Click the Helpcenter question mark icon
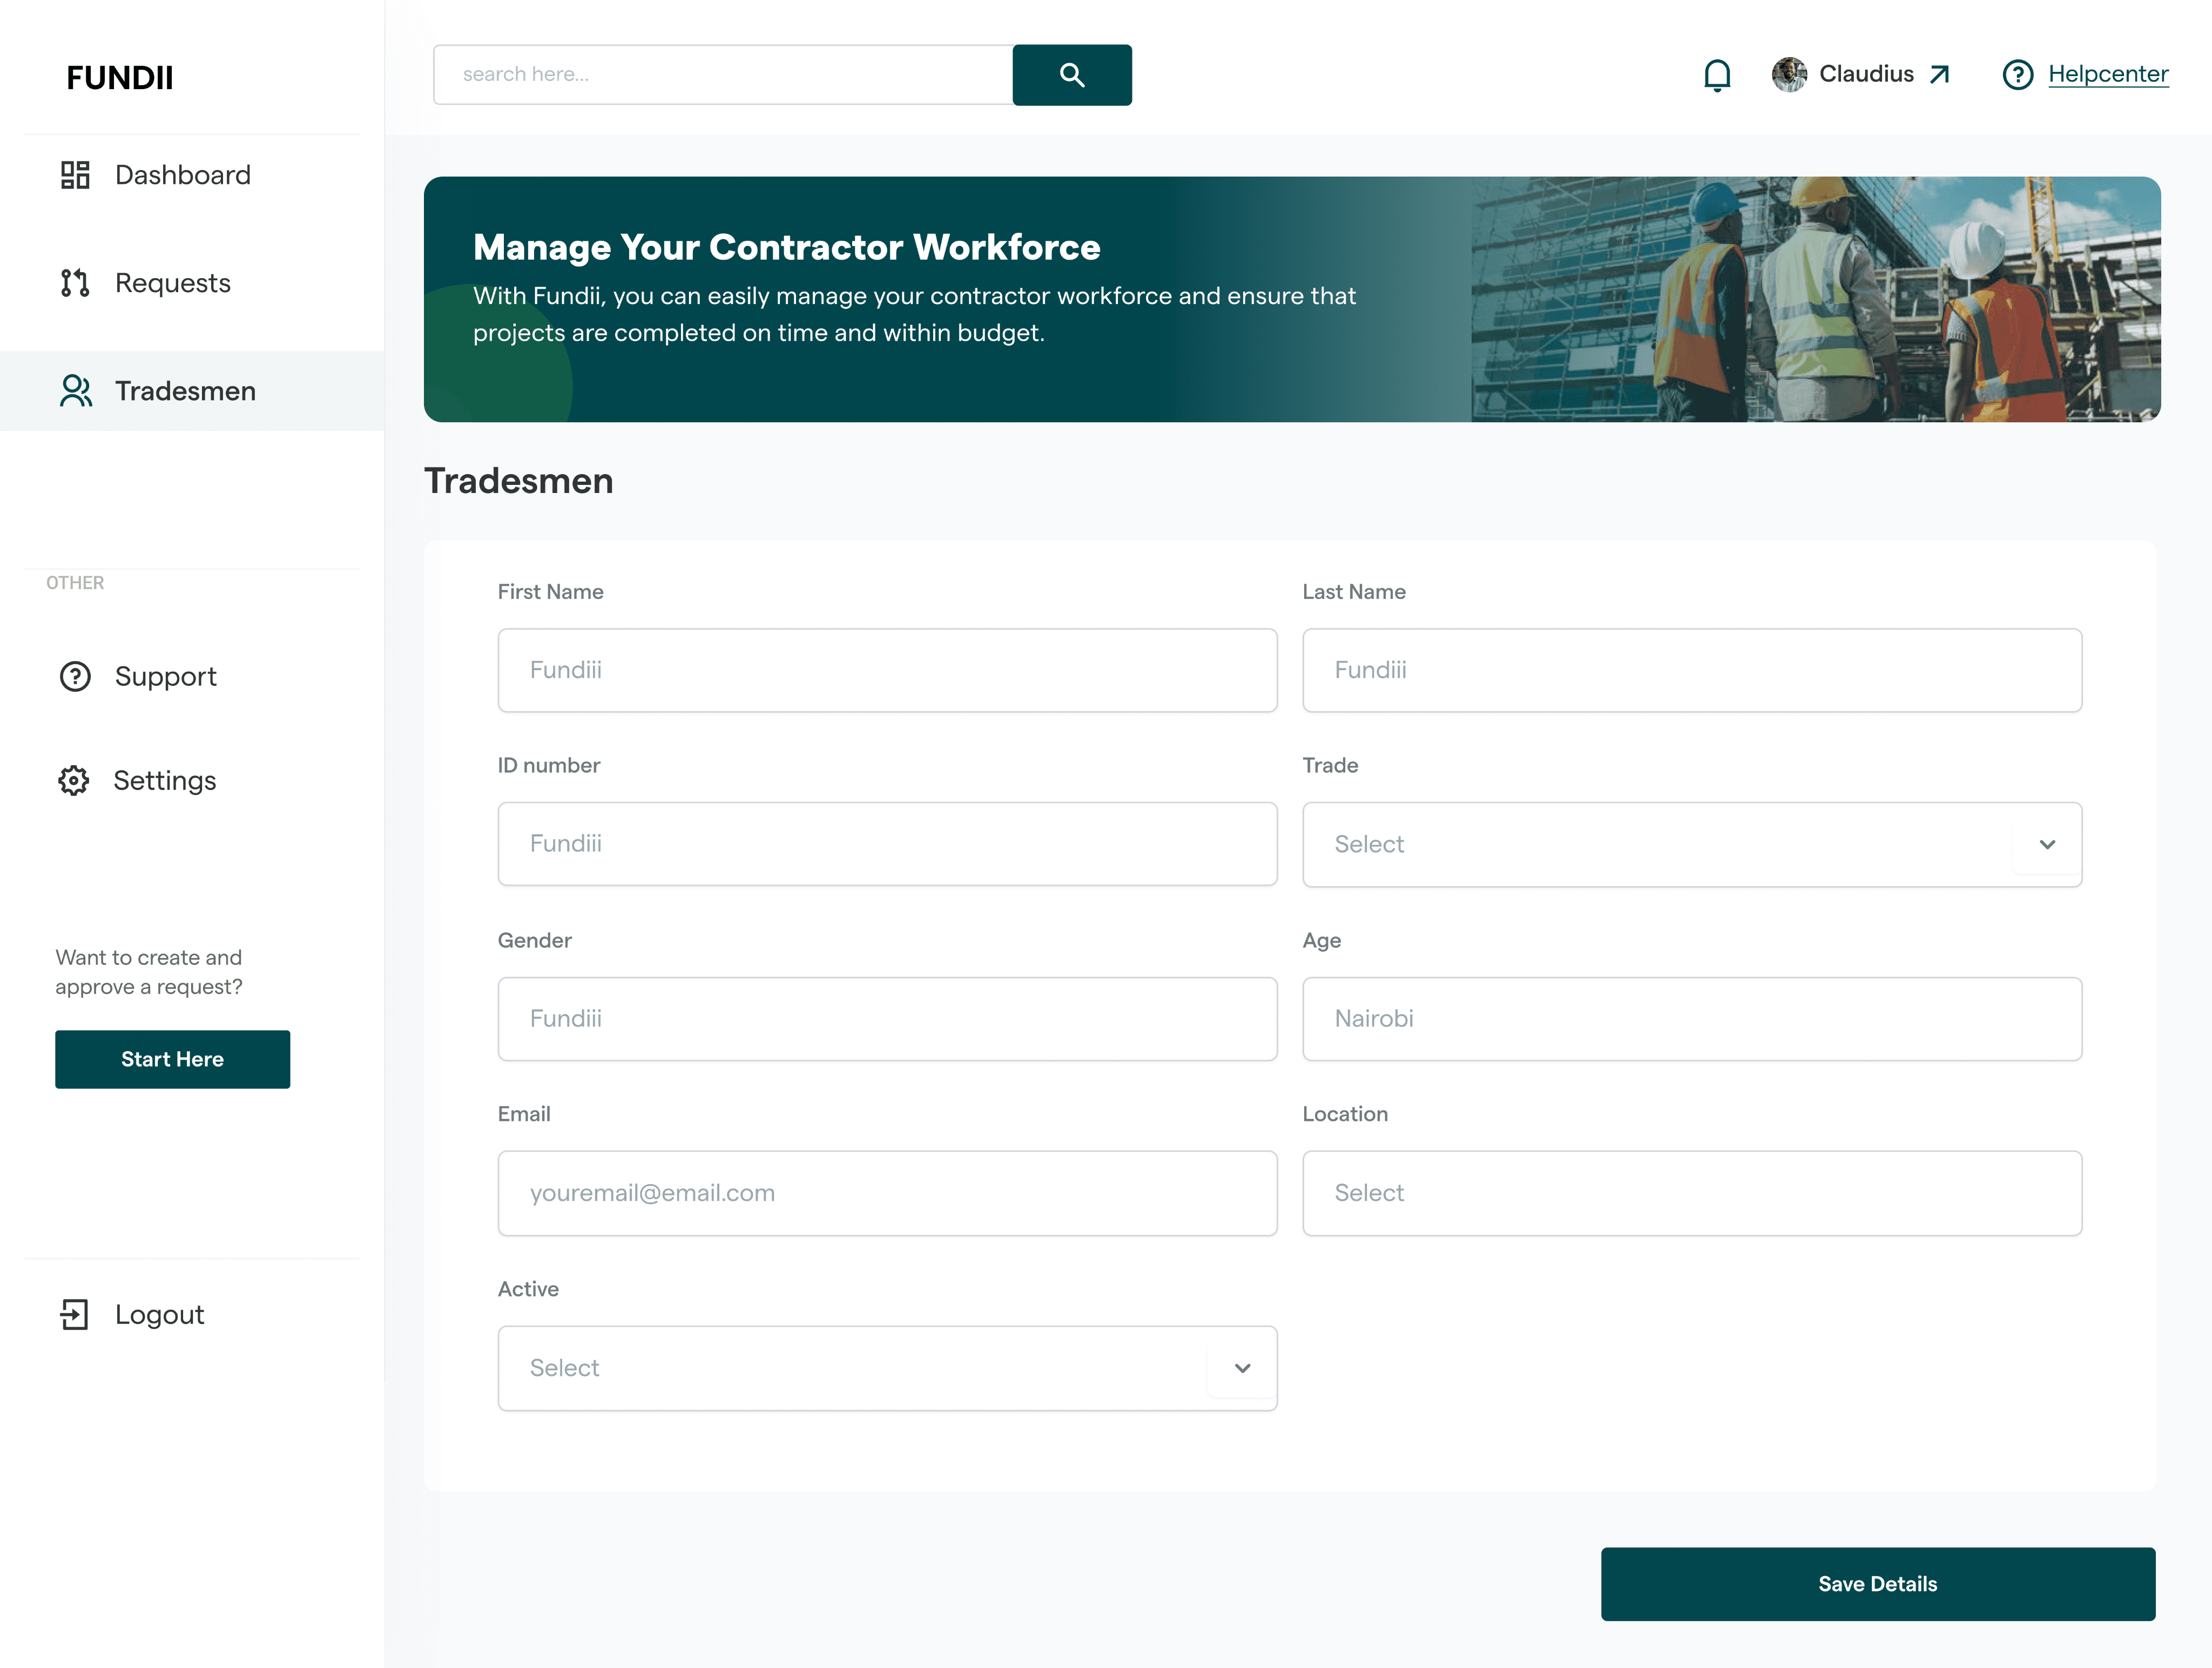2212x1668 pixels. (x=2018, y=74)
